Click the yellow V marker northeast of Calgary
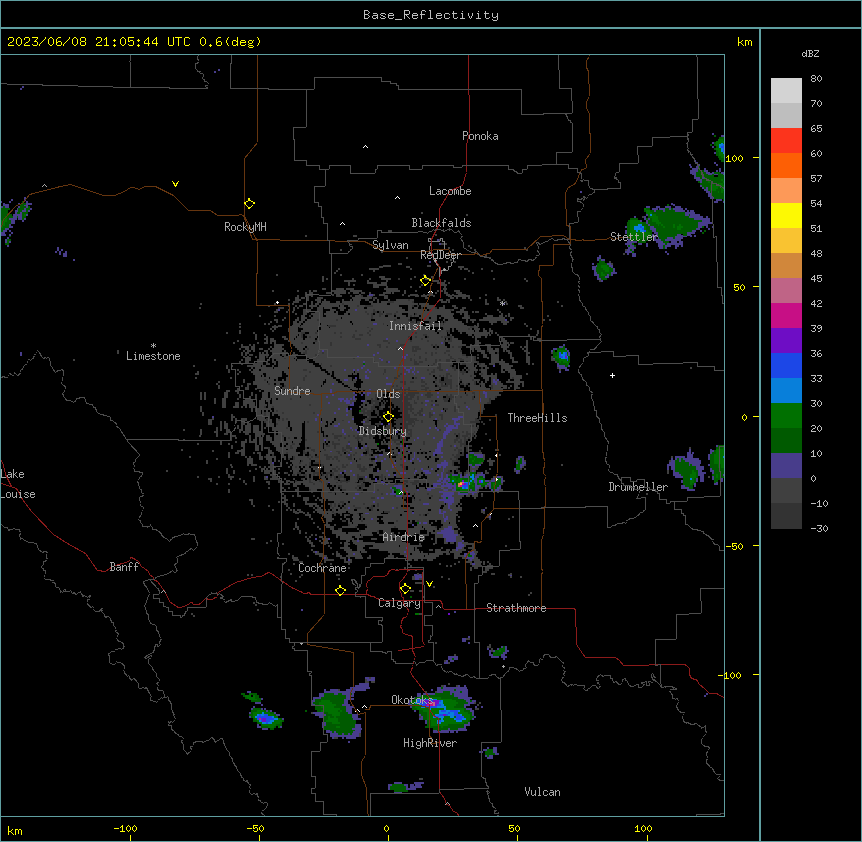The width and height of the screenshot is (862, 842). (x=429, y=584)
